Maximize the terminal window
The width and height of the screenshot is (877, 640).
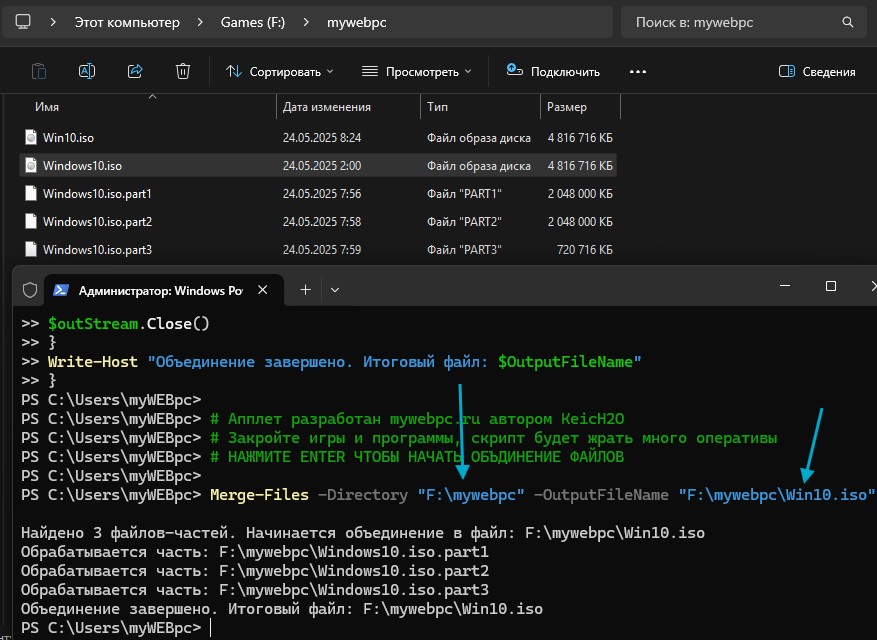pyautogui.click(x=831, y=286)
